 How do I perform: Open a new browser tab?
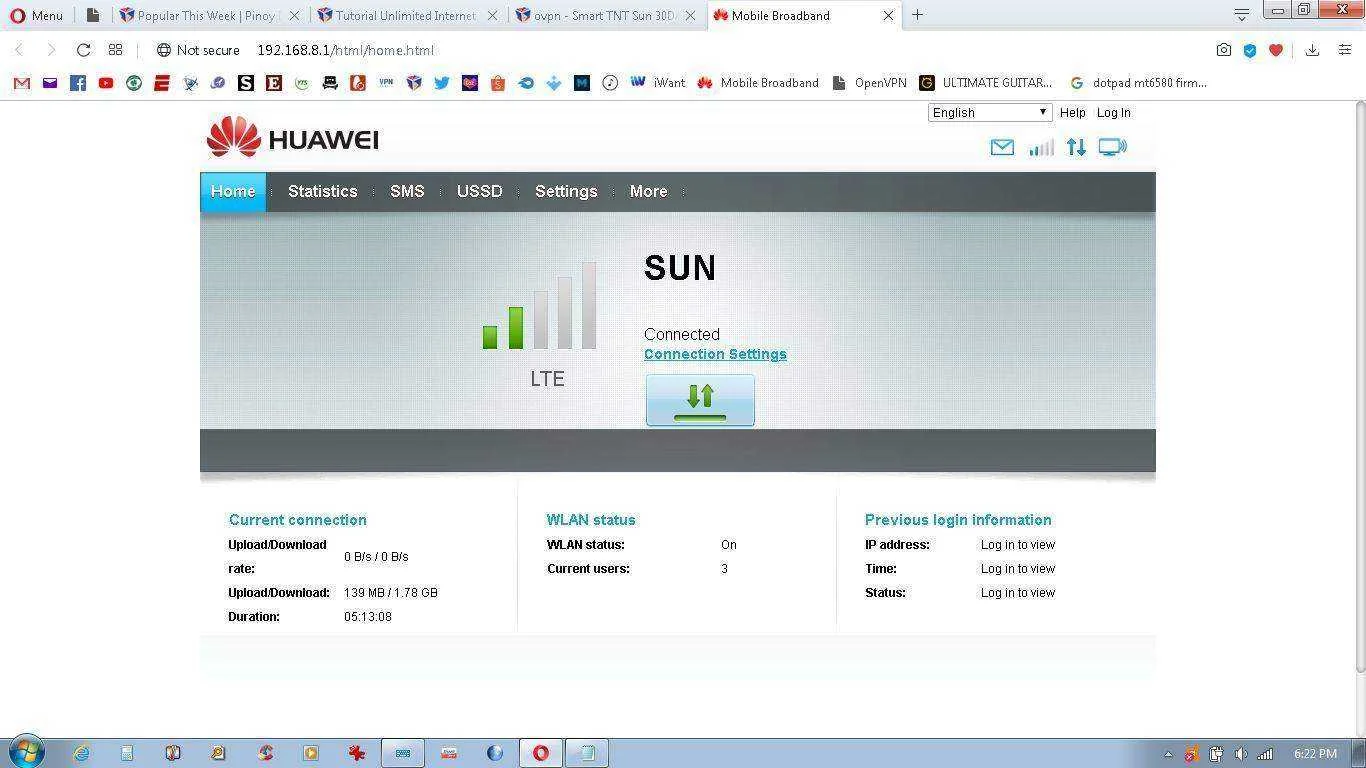pyautogui.click(x=917, y=15)
